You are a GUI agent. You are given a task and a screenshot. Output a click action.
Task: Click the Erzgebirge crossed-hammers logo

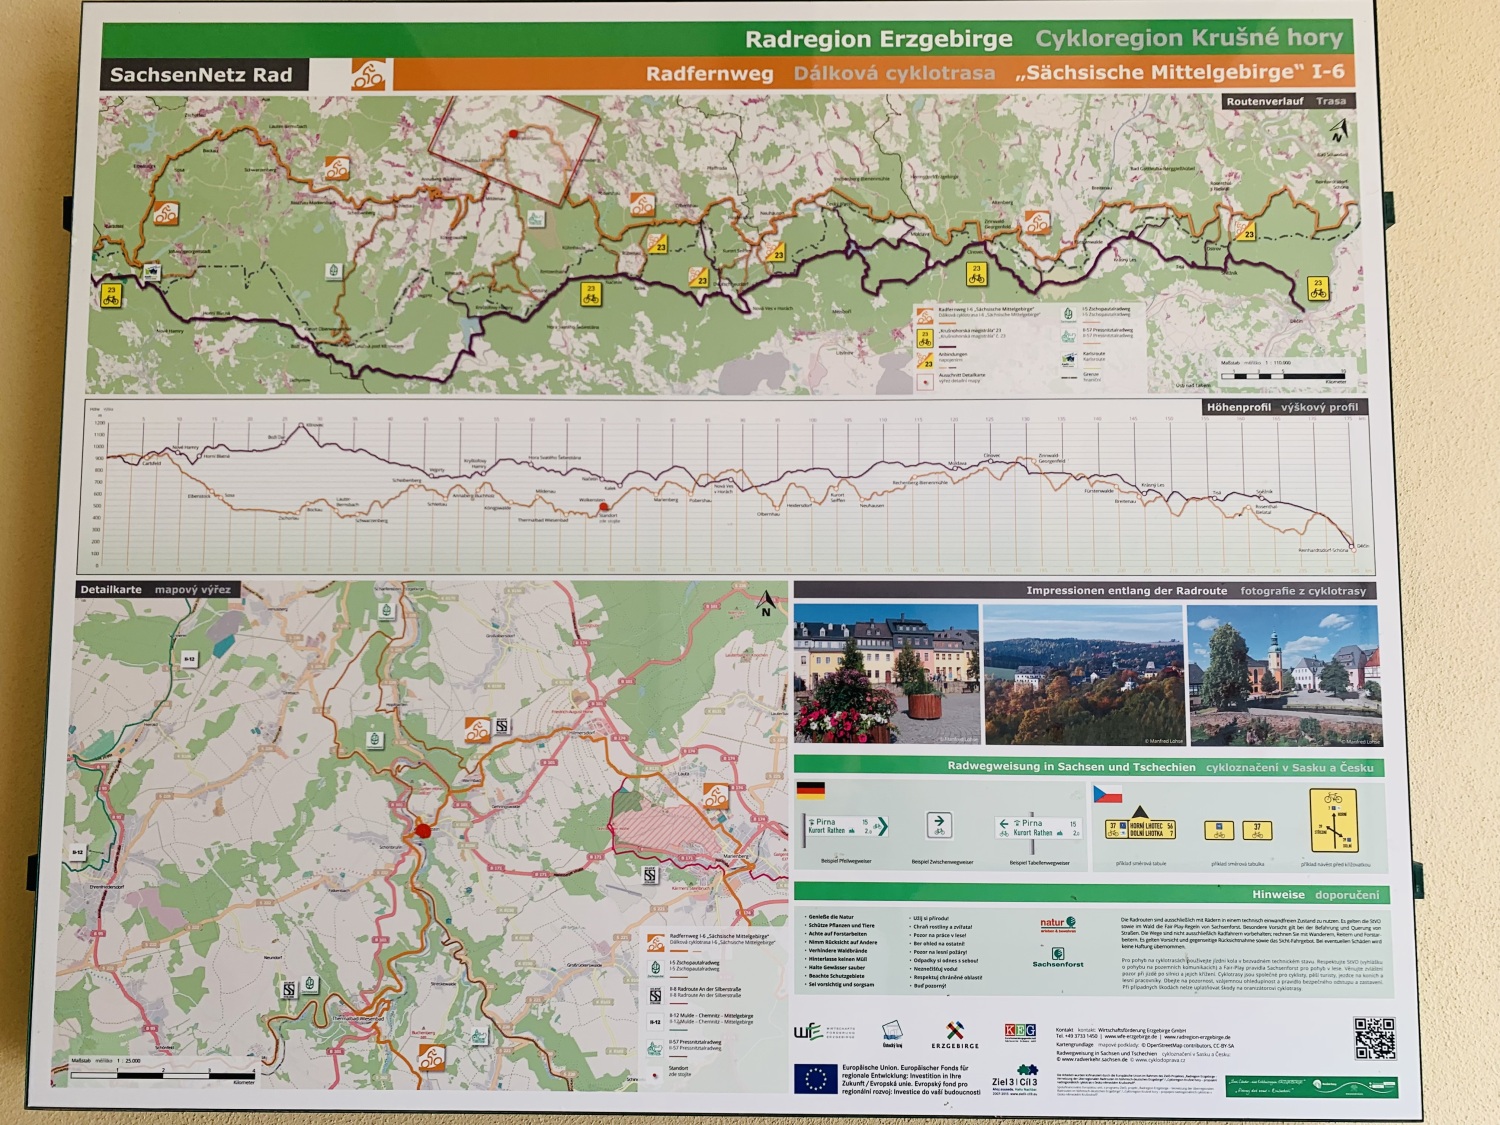[954, 1031]
